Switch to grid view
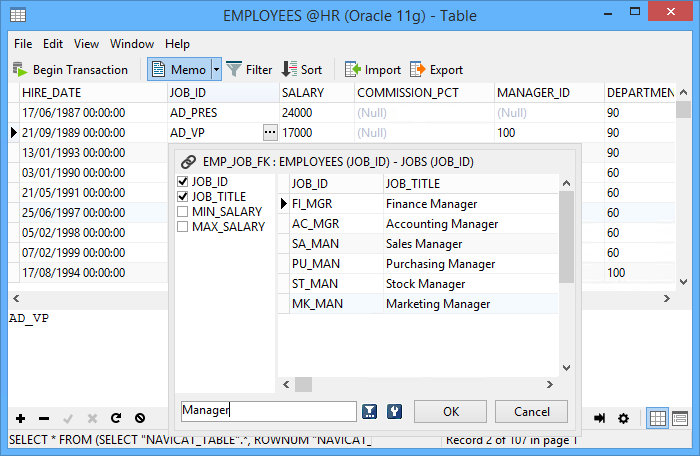Screen dimensions: 700x456 pyautogui.click(x=657, y=418)
